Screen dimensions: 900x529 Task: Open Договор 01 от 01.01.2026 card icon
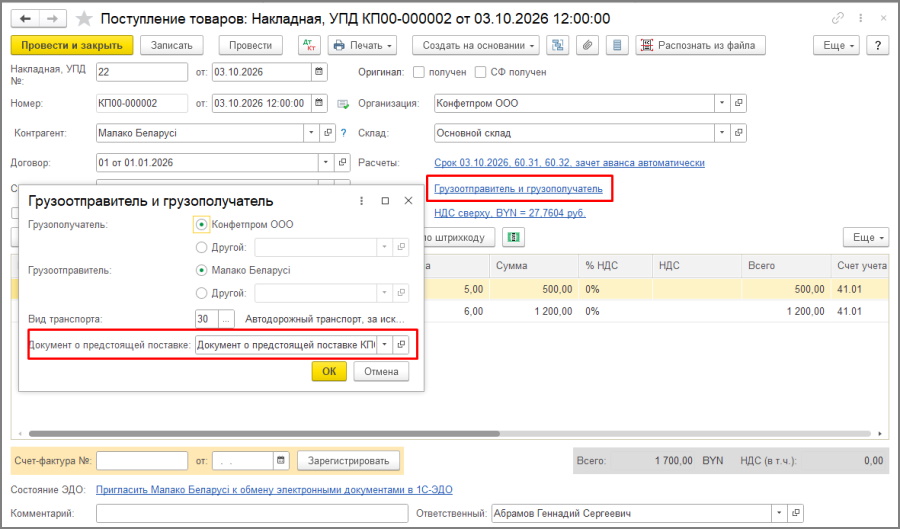pos(342,162)
